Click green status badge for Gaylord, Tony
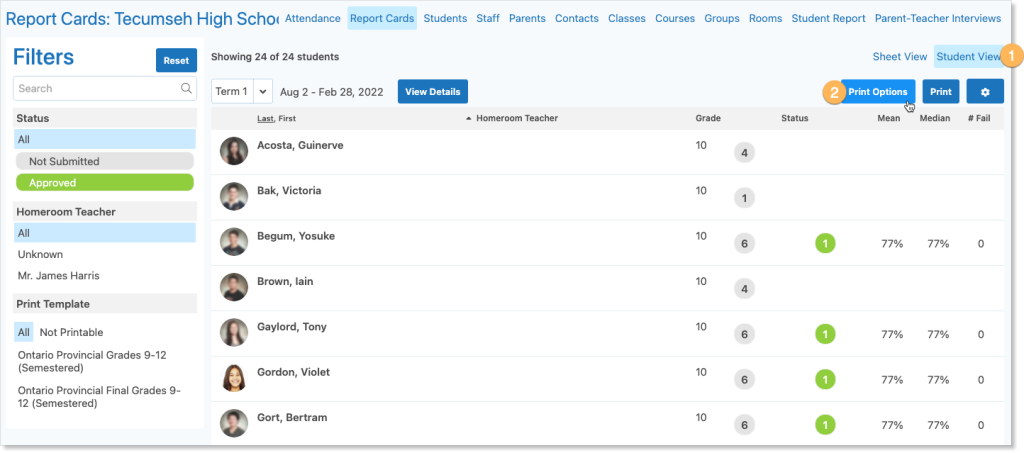 tap(825, 335)
